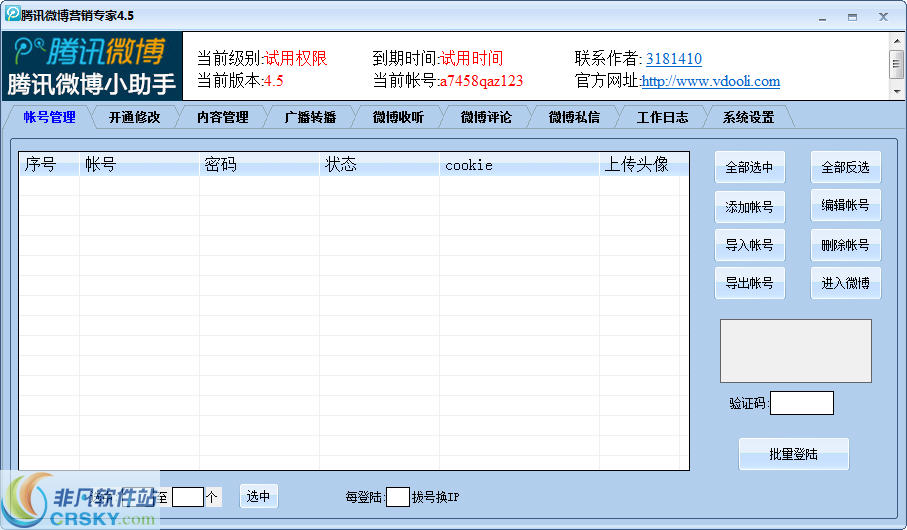Click the title bar app icon

click(13, 14)
